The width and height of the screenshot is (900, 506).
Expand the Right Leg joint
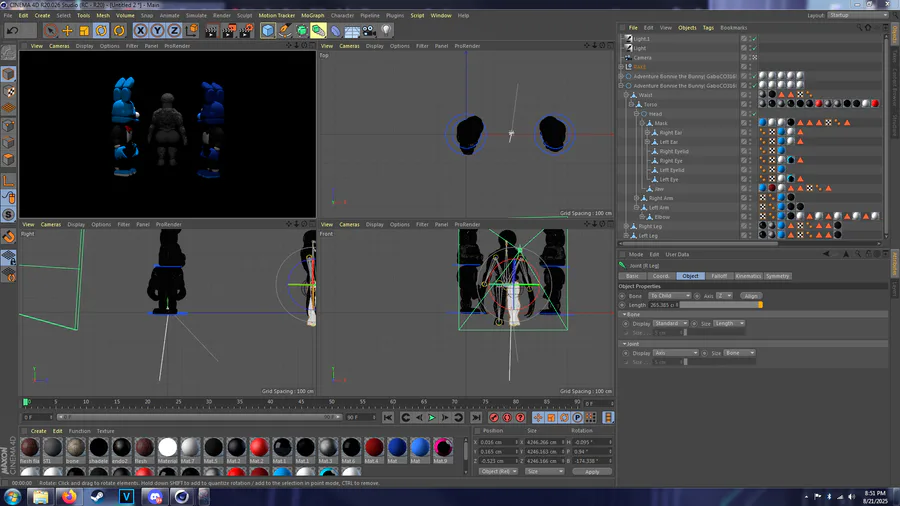[x=626, y=226]
